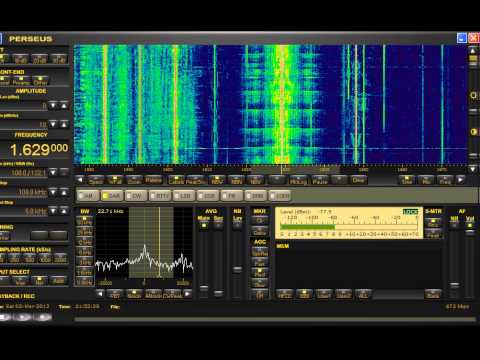This screenshot has width=480, height=360.
Task: Show ALL memory entries
Action: point(363,294)
